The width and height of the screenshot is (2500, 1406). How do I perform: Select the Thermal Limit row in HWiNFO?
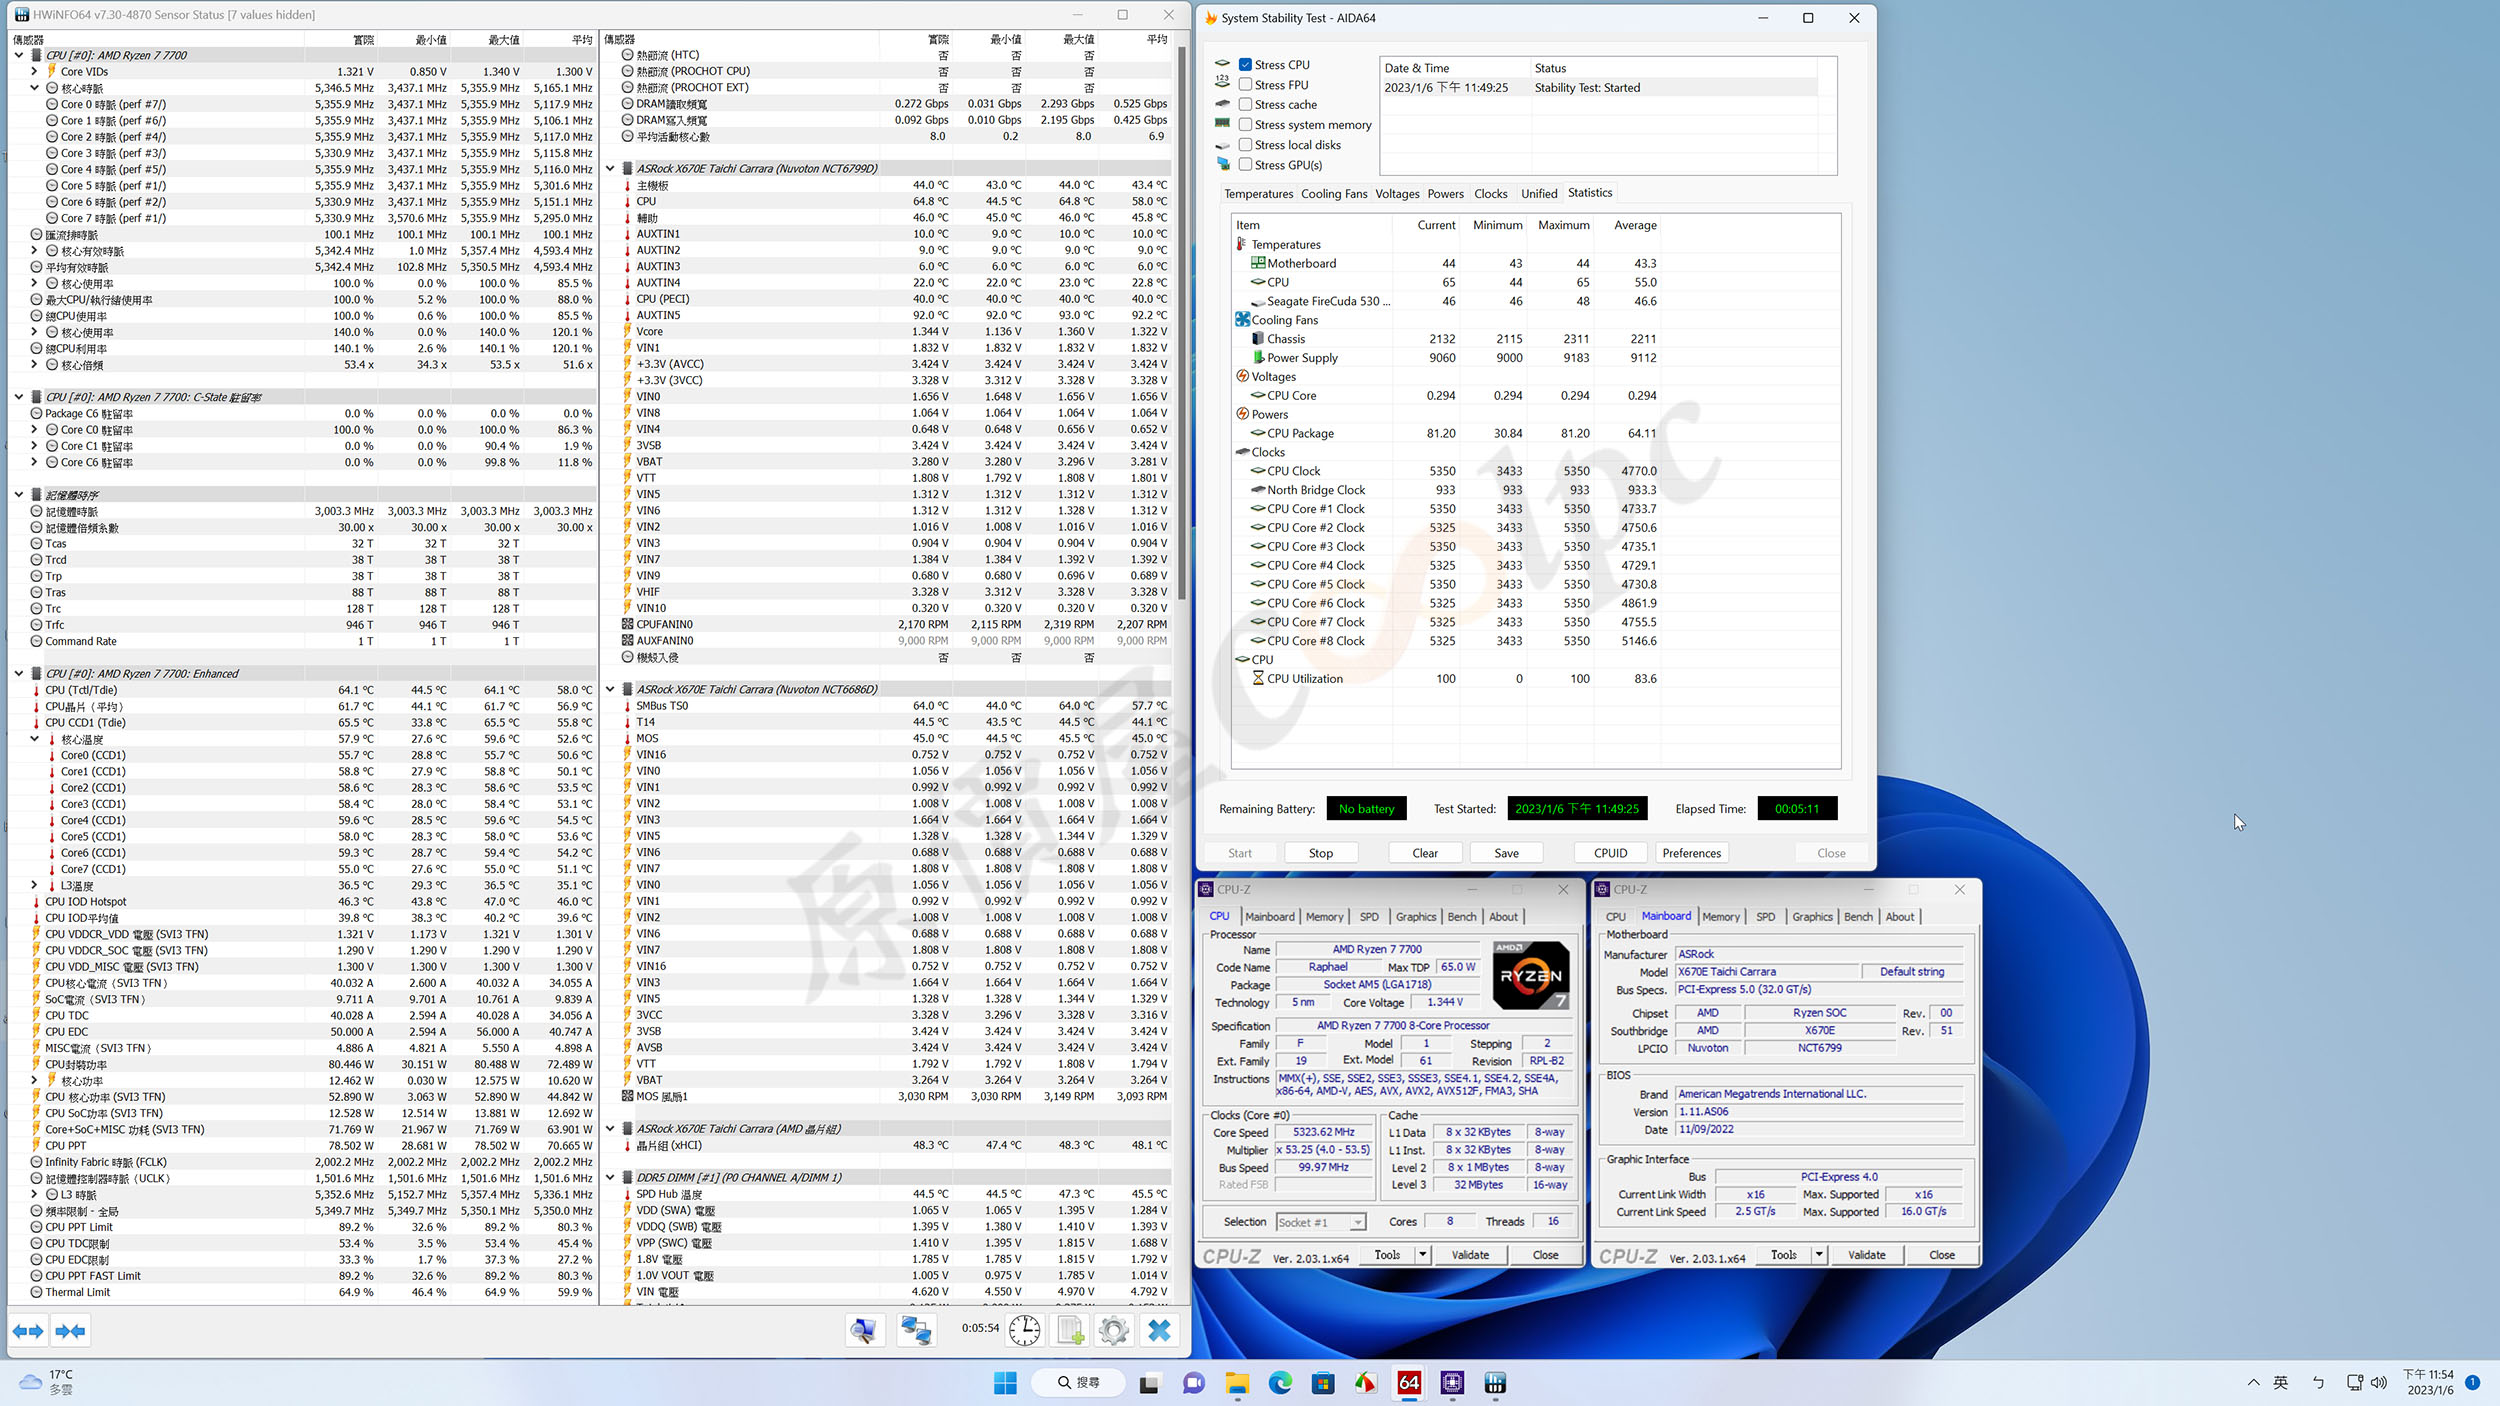coord(302,1292)
